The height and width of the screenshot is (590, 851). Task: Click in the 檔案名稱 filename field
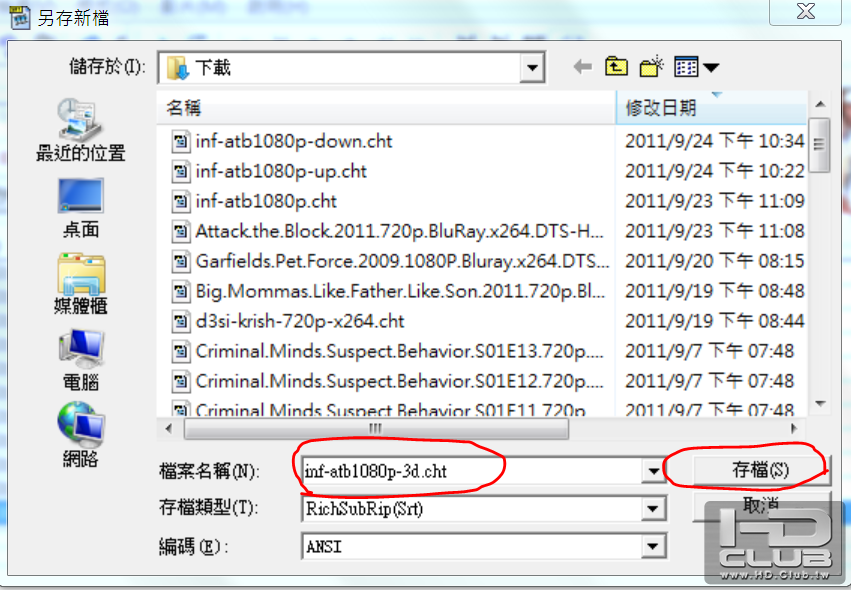pyautogui.click(x=471, y=471)
